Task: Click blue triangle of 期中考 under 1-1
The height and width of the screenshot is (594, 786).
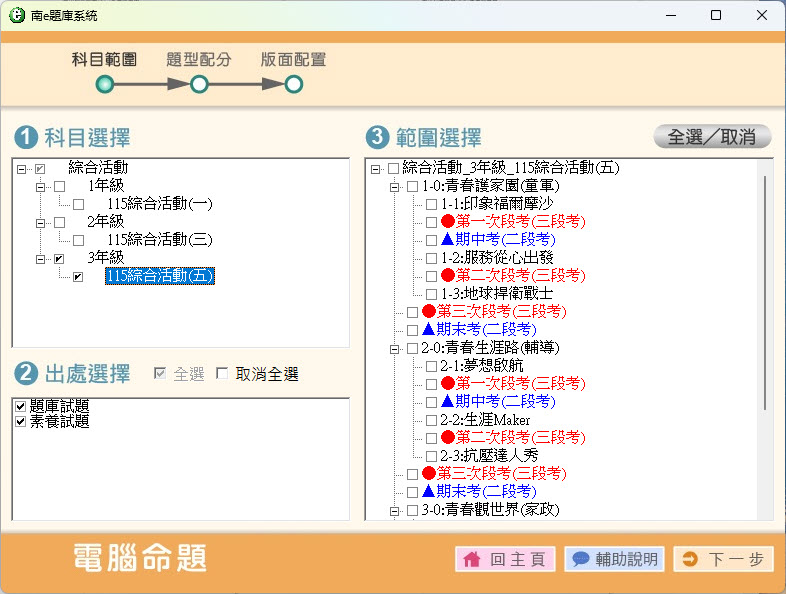Action: click(448, 239)
